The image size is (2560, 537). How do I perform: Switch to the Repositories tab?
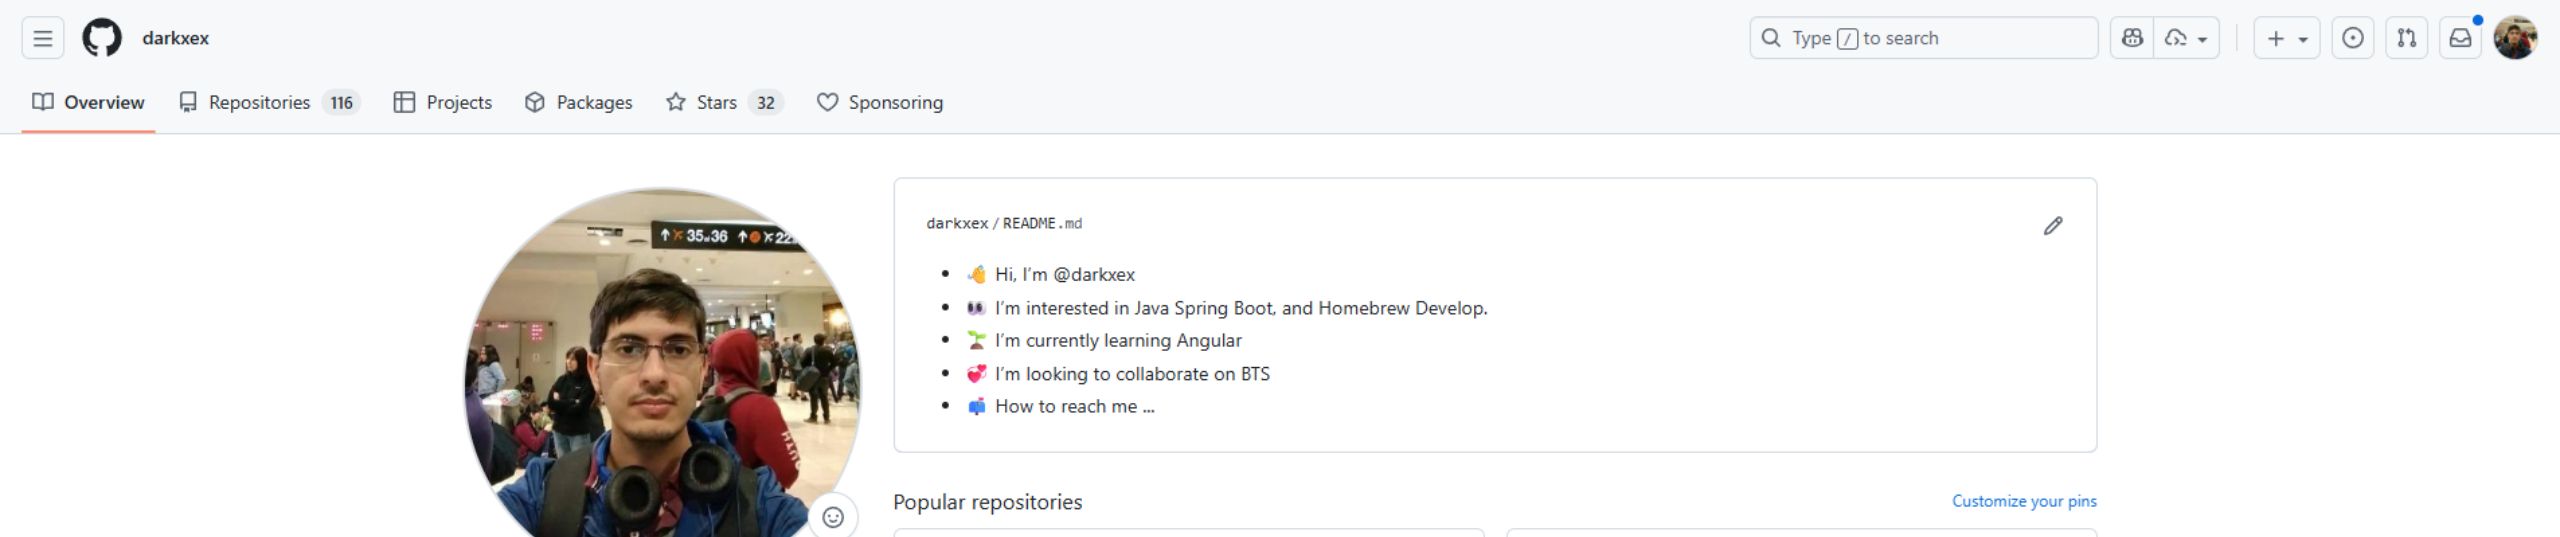[x=268, y=102]
